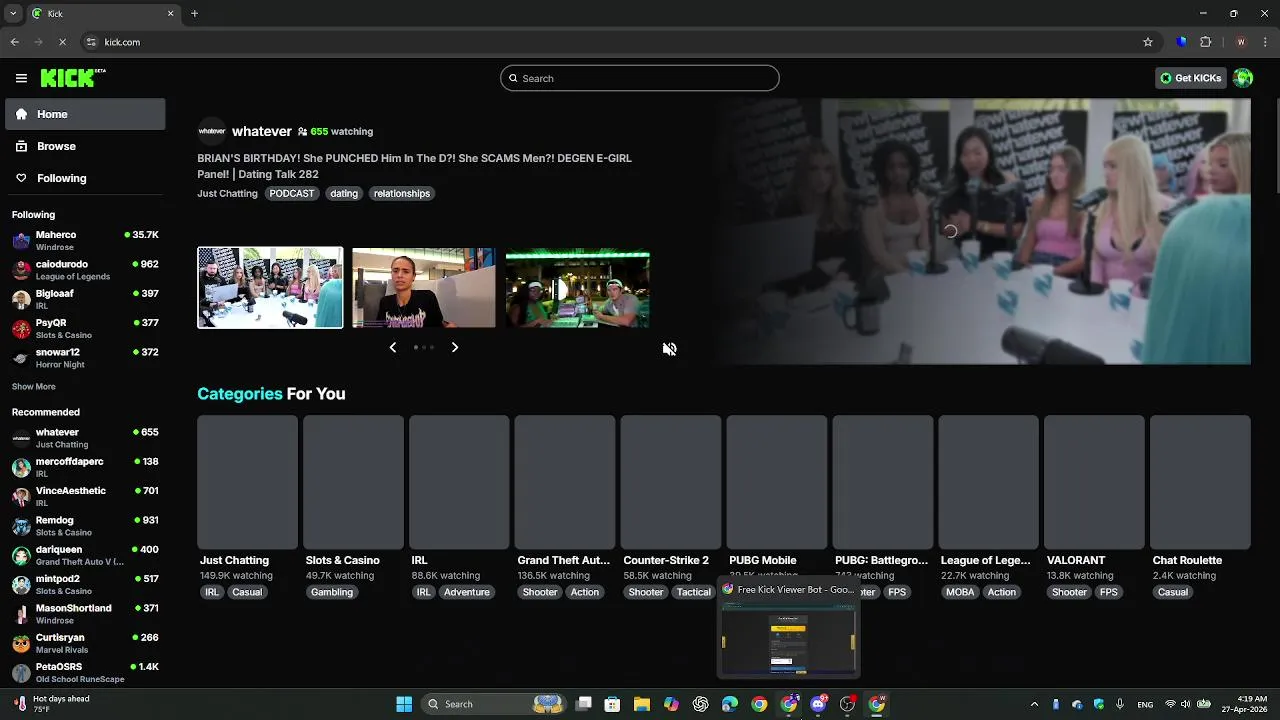Image resolution: width=1280 pixels, height=720 pixels.
Task: Open the Chat Roulette category card
Action: [x=1200, y=482]
